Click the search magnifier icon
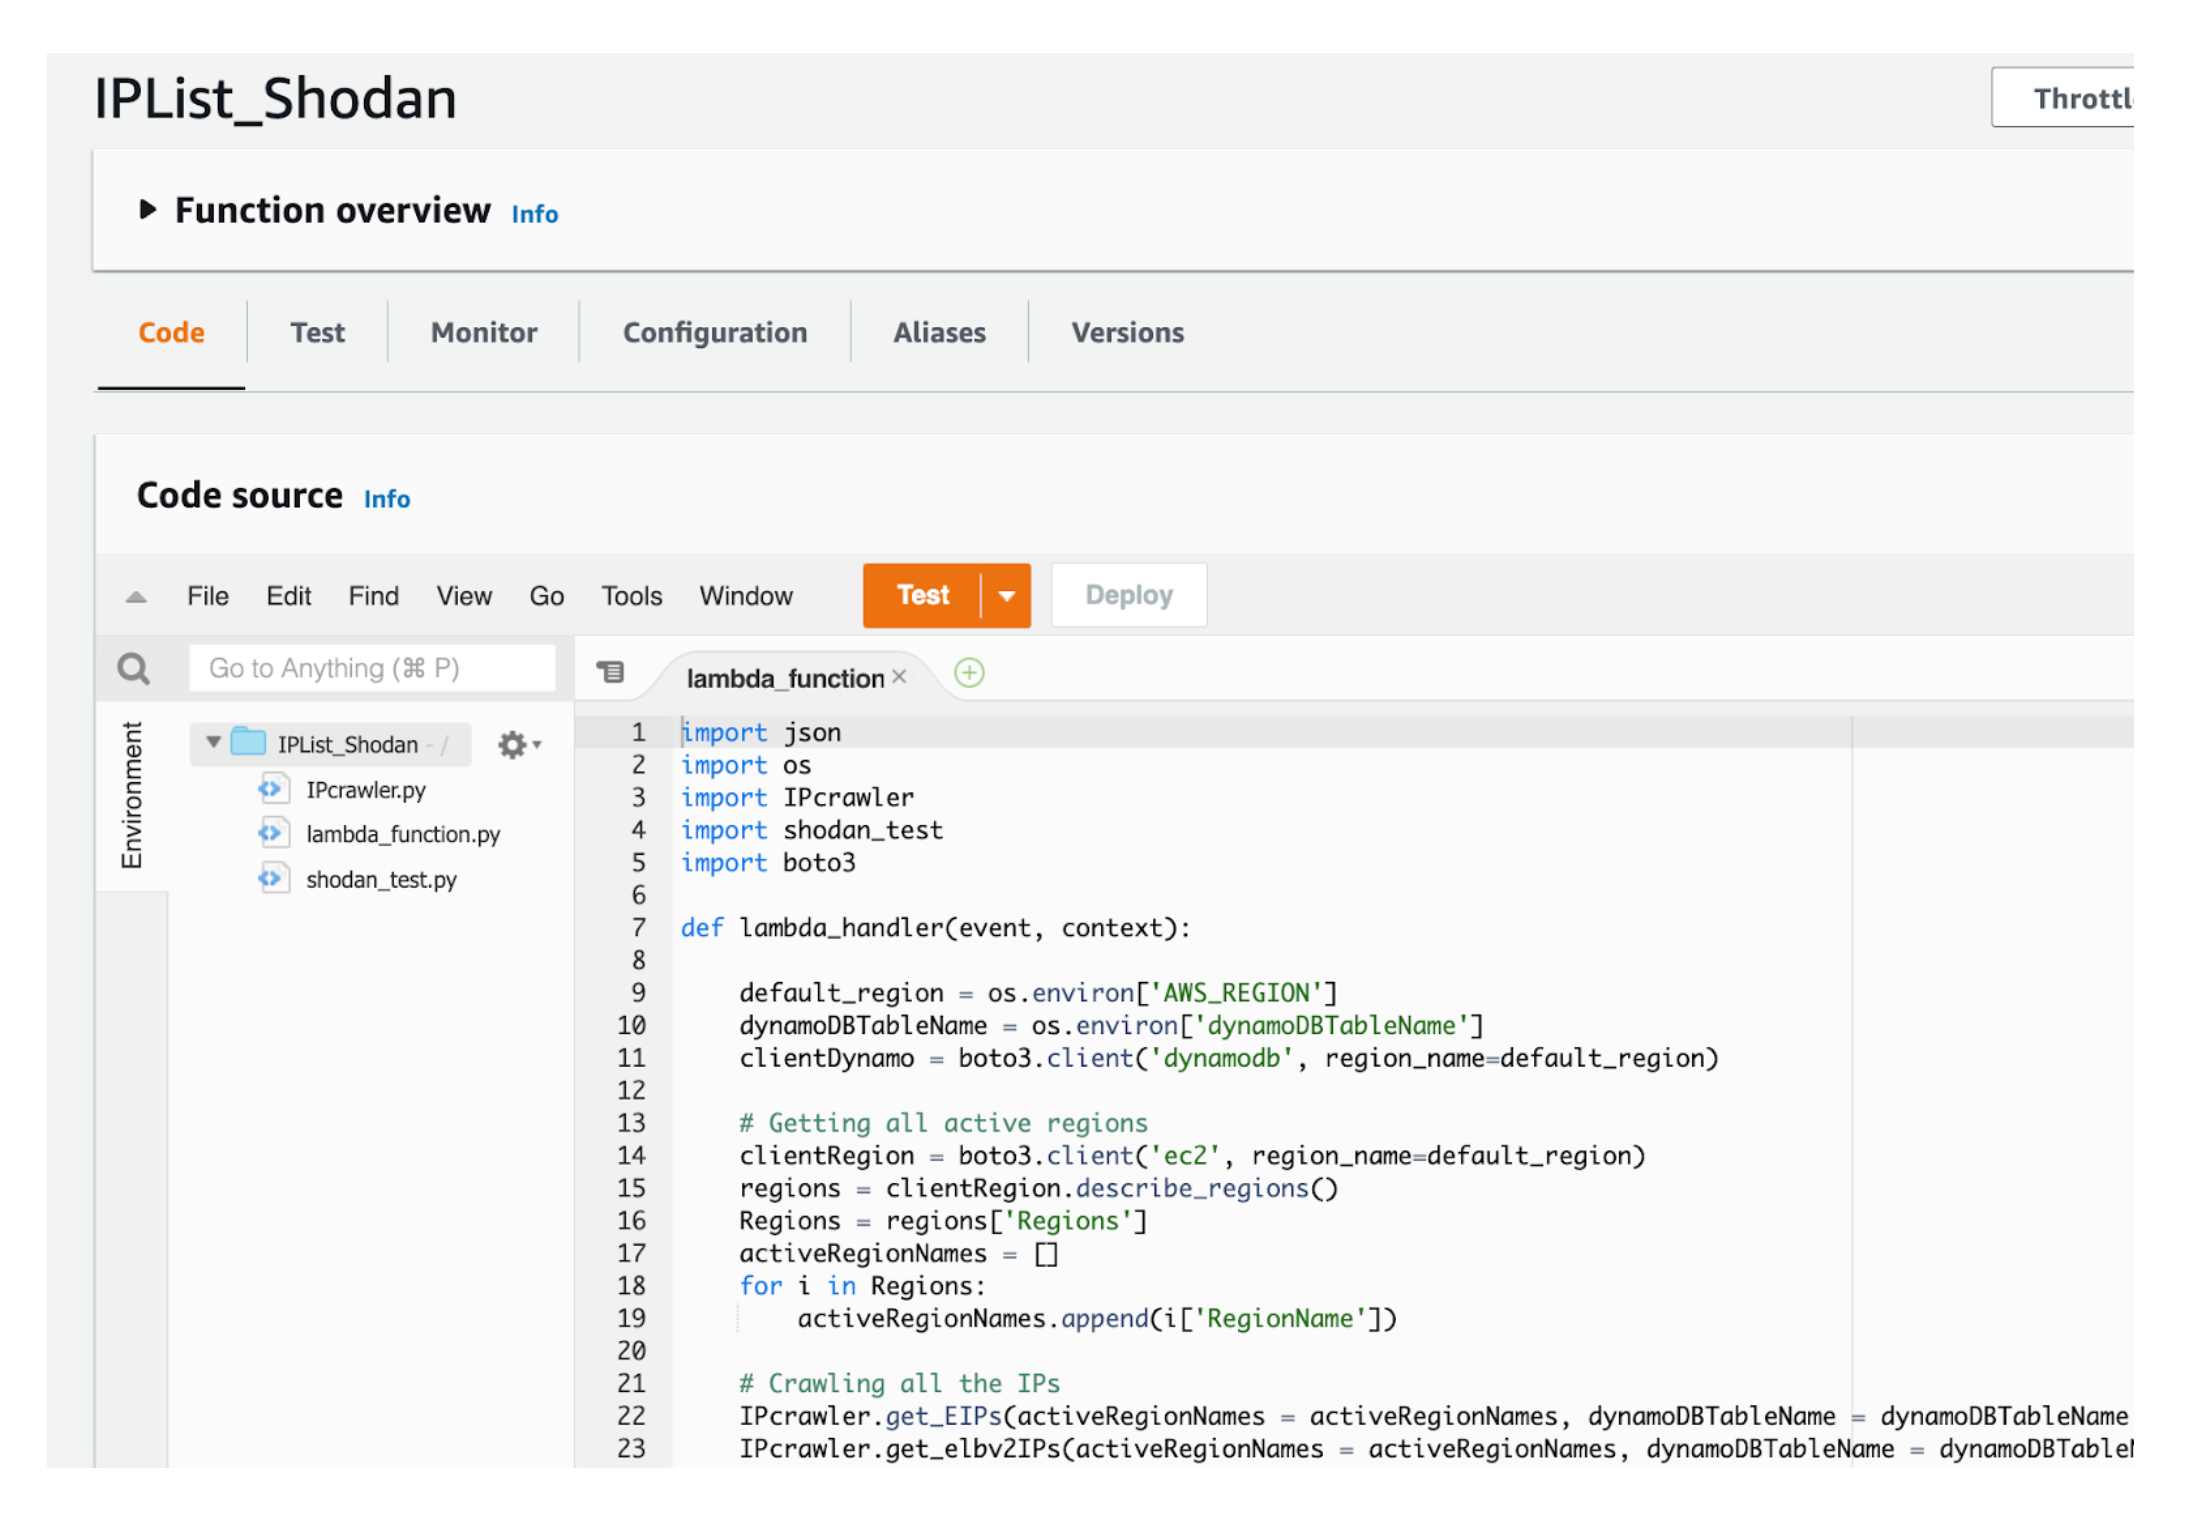Viewport: 2208px width, 1522px height. (x=133, y=668)
